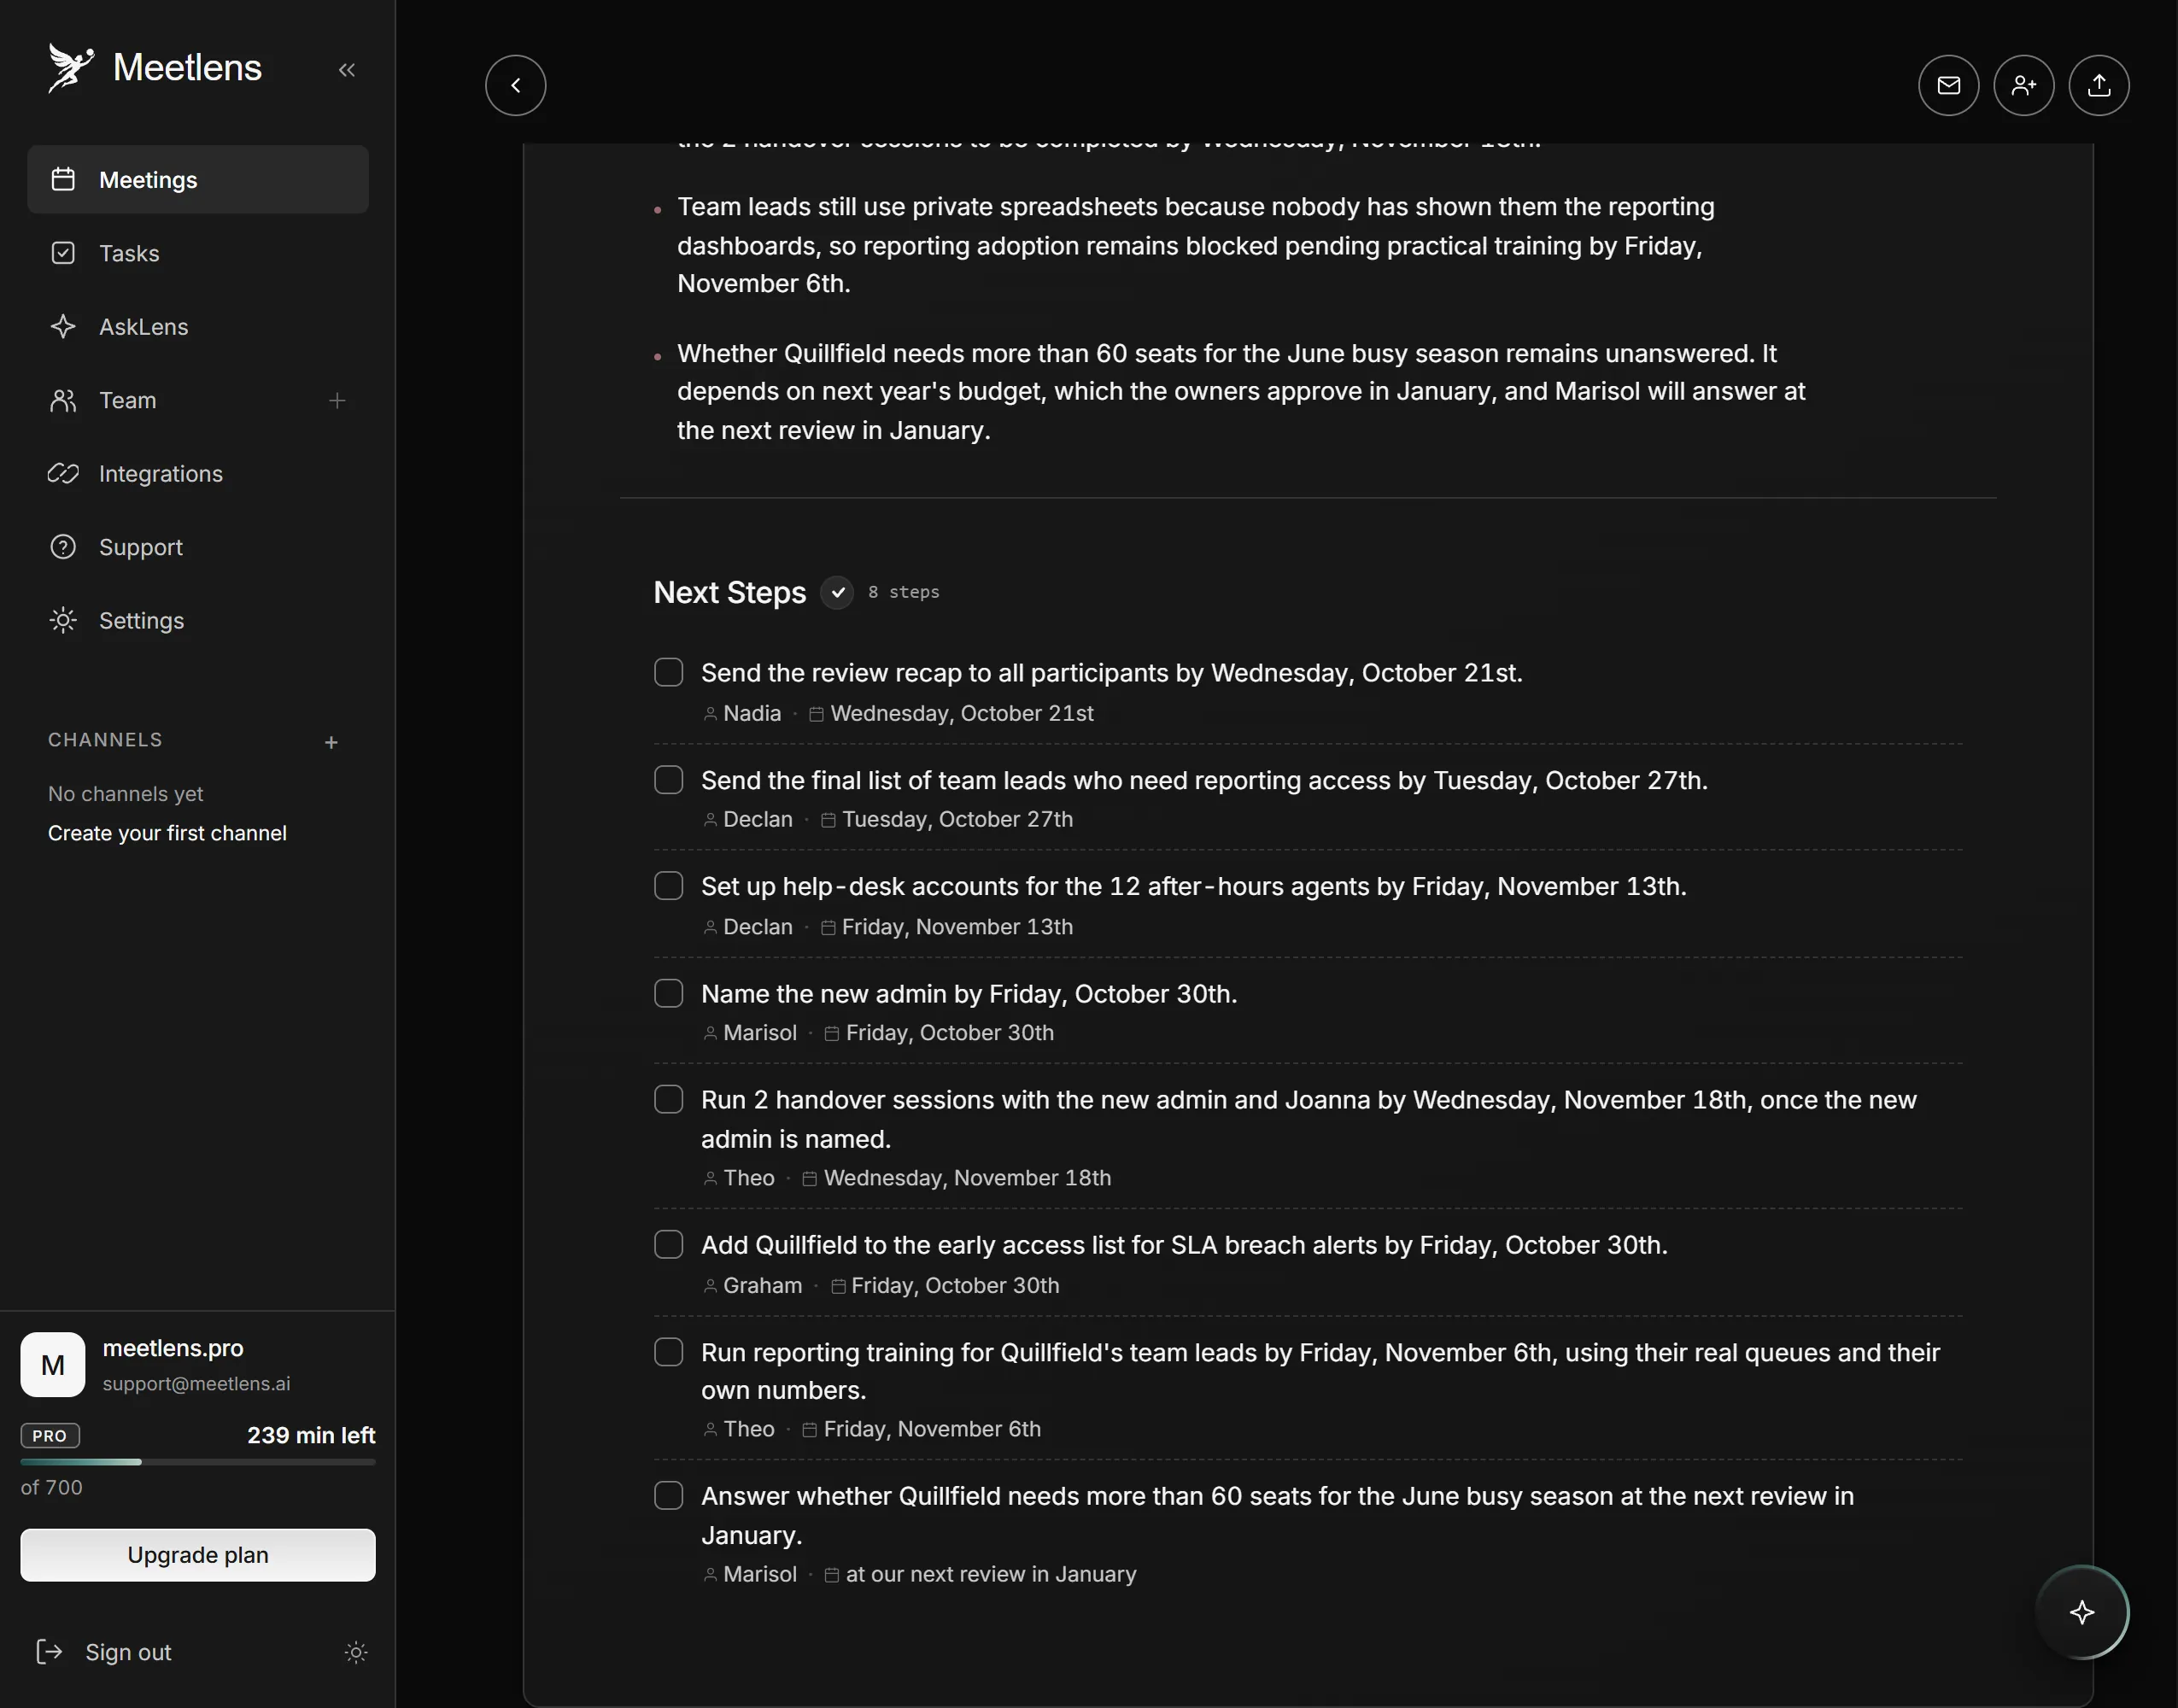Click 'Create your first channel' link
The height and width of the screenshot is (1708, 2178).
pyautogui.click(x=167, y=833)
